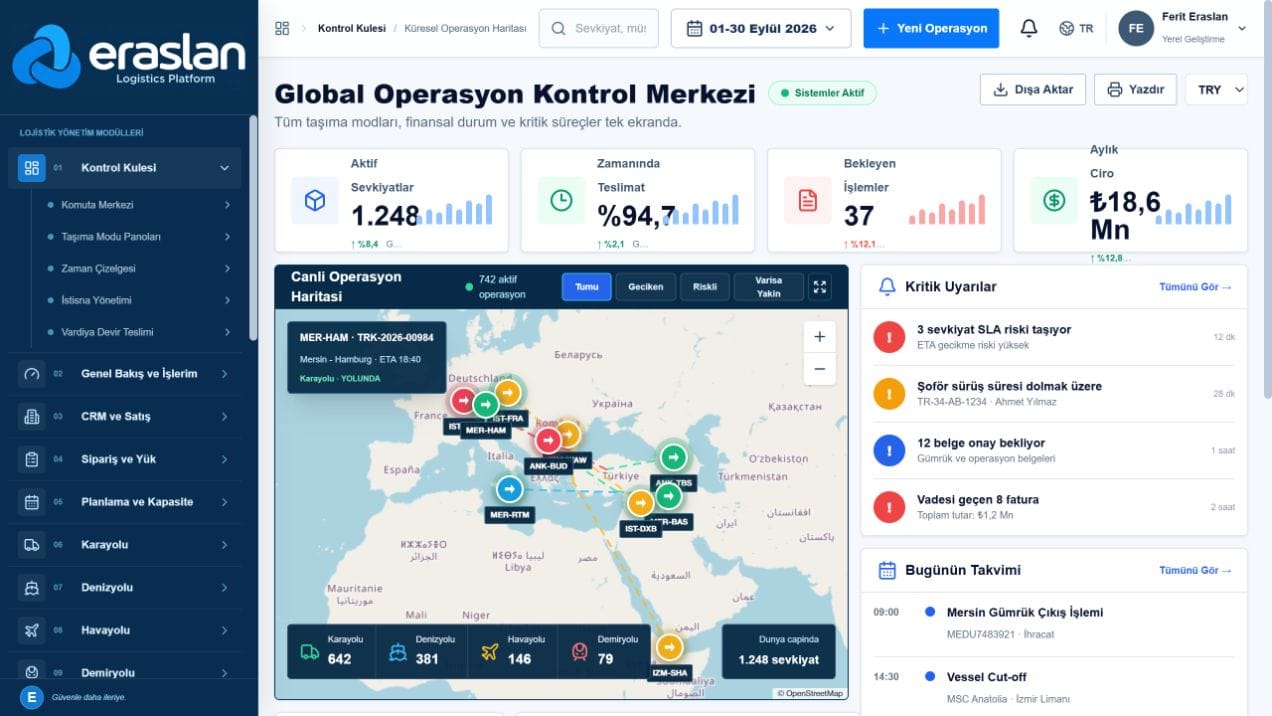This screenshot has height=716, width=1272.
Task: Click the Kontrol Kulesi breadcrumb link
Action: coord(351,28)
